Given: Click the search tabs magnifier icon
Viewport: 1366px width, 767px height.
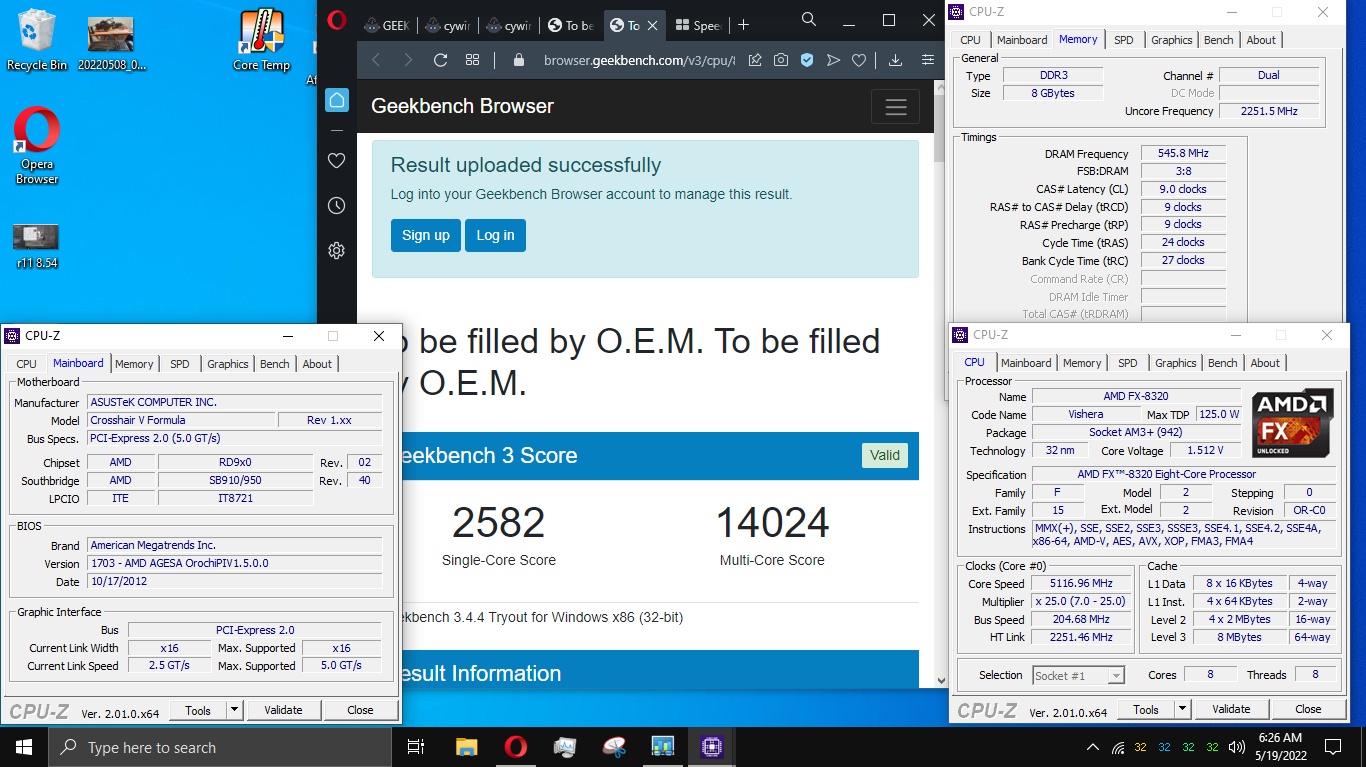Looking at the screenshot, I should pyautogui.click(x=809, y=20).
